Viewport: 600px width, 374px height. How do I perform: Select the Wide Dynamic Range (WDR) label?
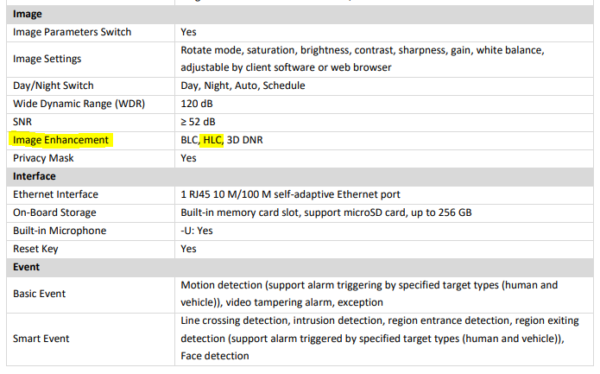point(79,104)
